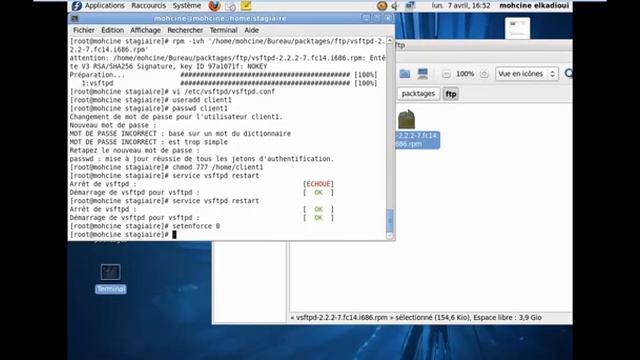Image resolution: width=640 pixels, height=360 pixels.
Task: Click the orange update notifier tray icon
Action: (x=382, y=6)
